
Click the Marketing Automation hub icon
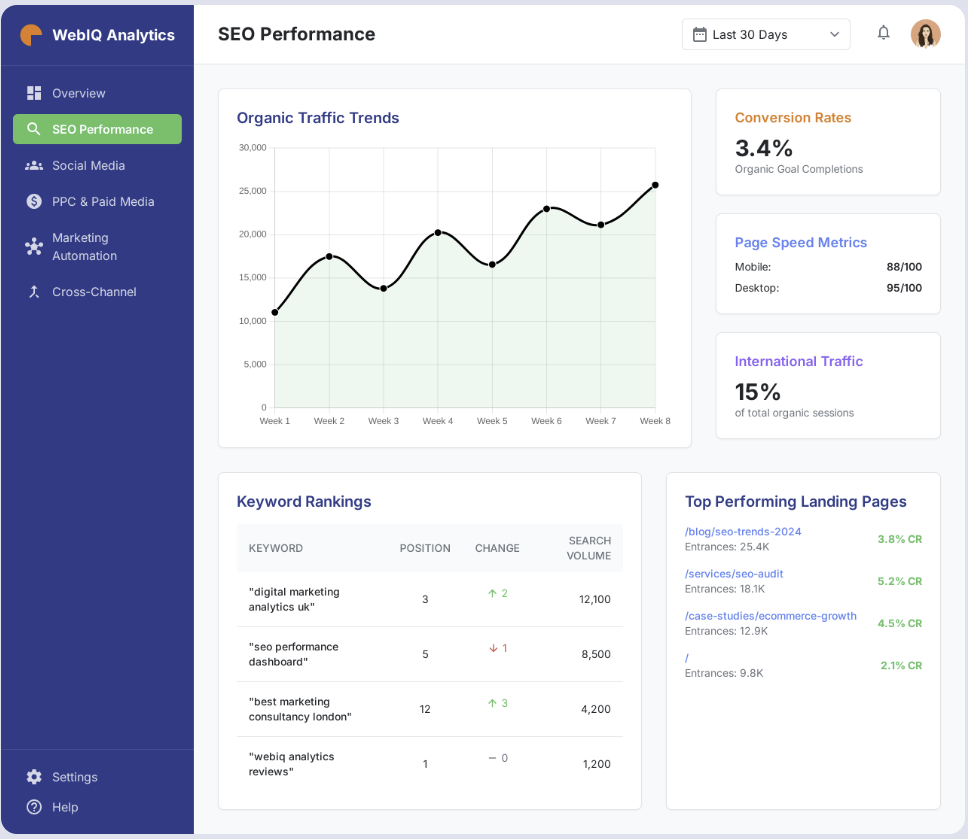pyautogui.click(x=34, y=247)
